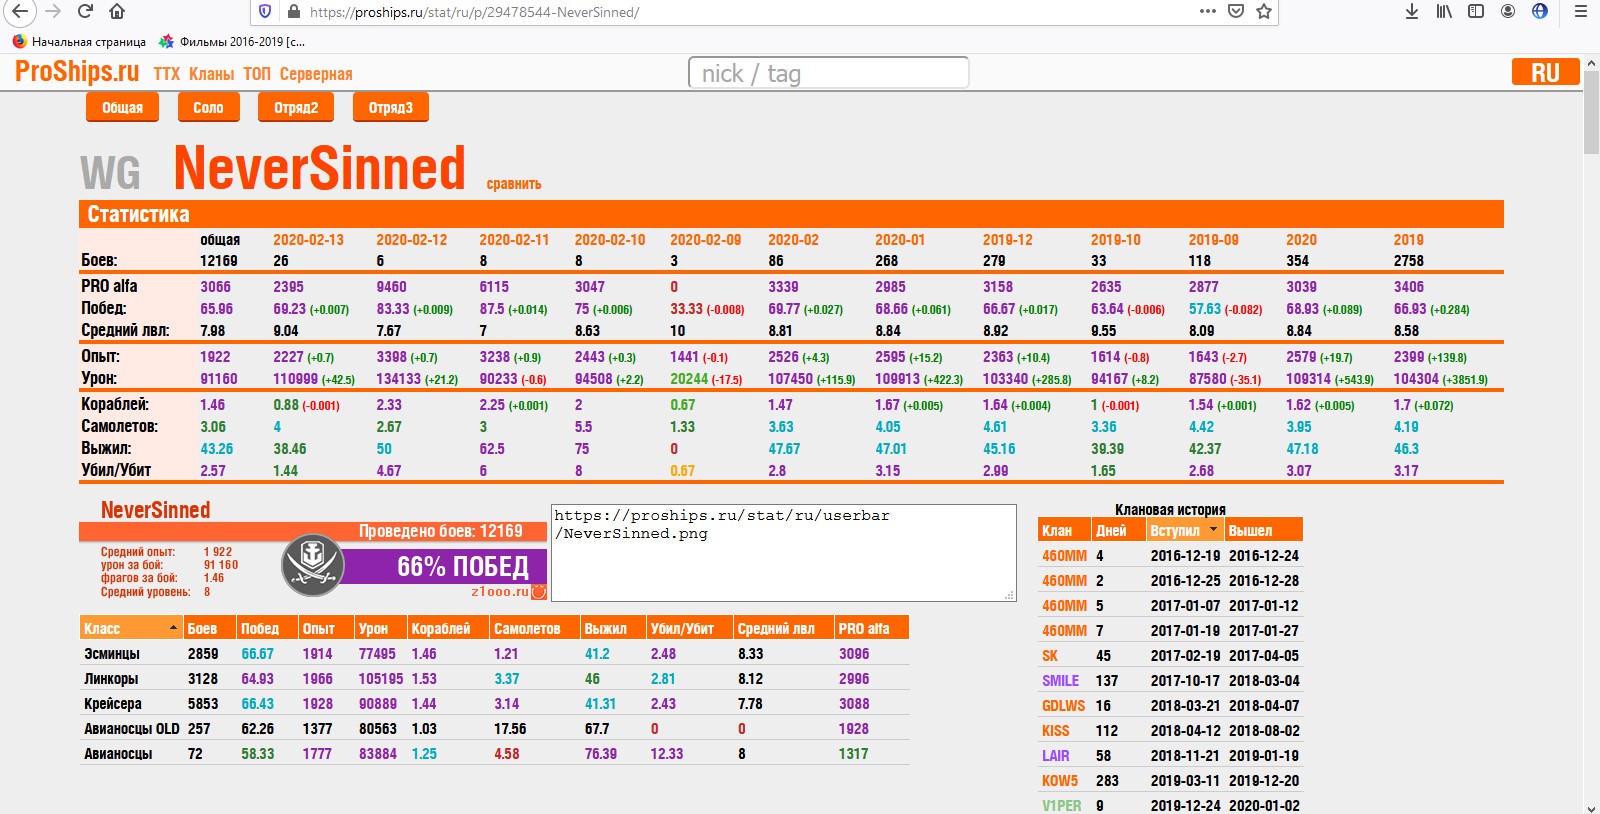Click the pirate skull userbar emblem

pyautogui.click(x=312, y=564)
